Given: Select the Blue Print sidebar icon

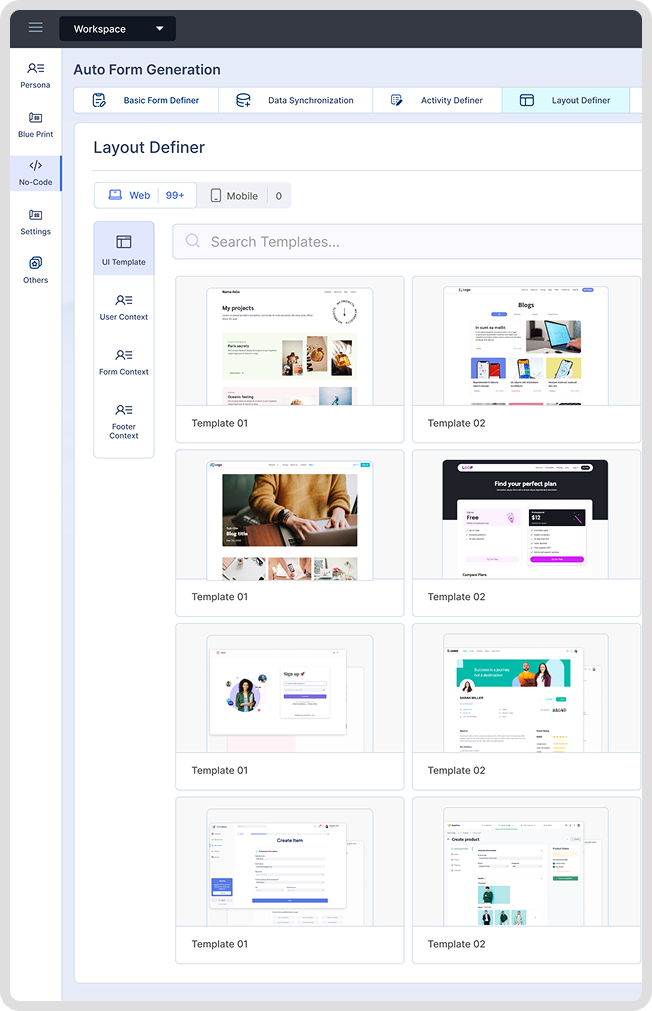Looking at the screenshot, I should 36,124.
